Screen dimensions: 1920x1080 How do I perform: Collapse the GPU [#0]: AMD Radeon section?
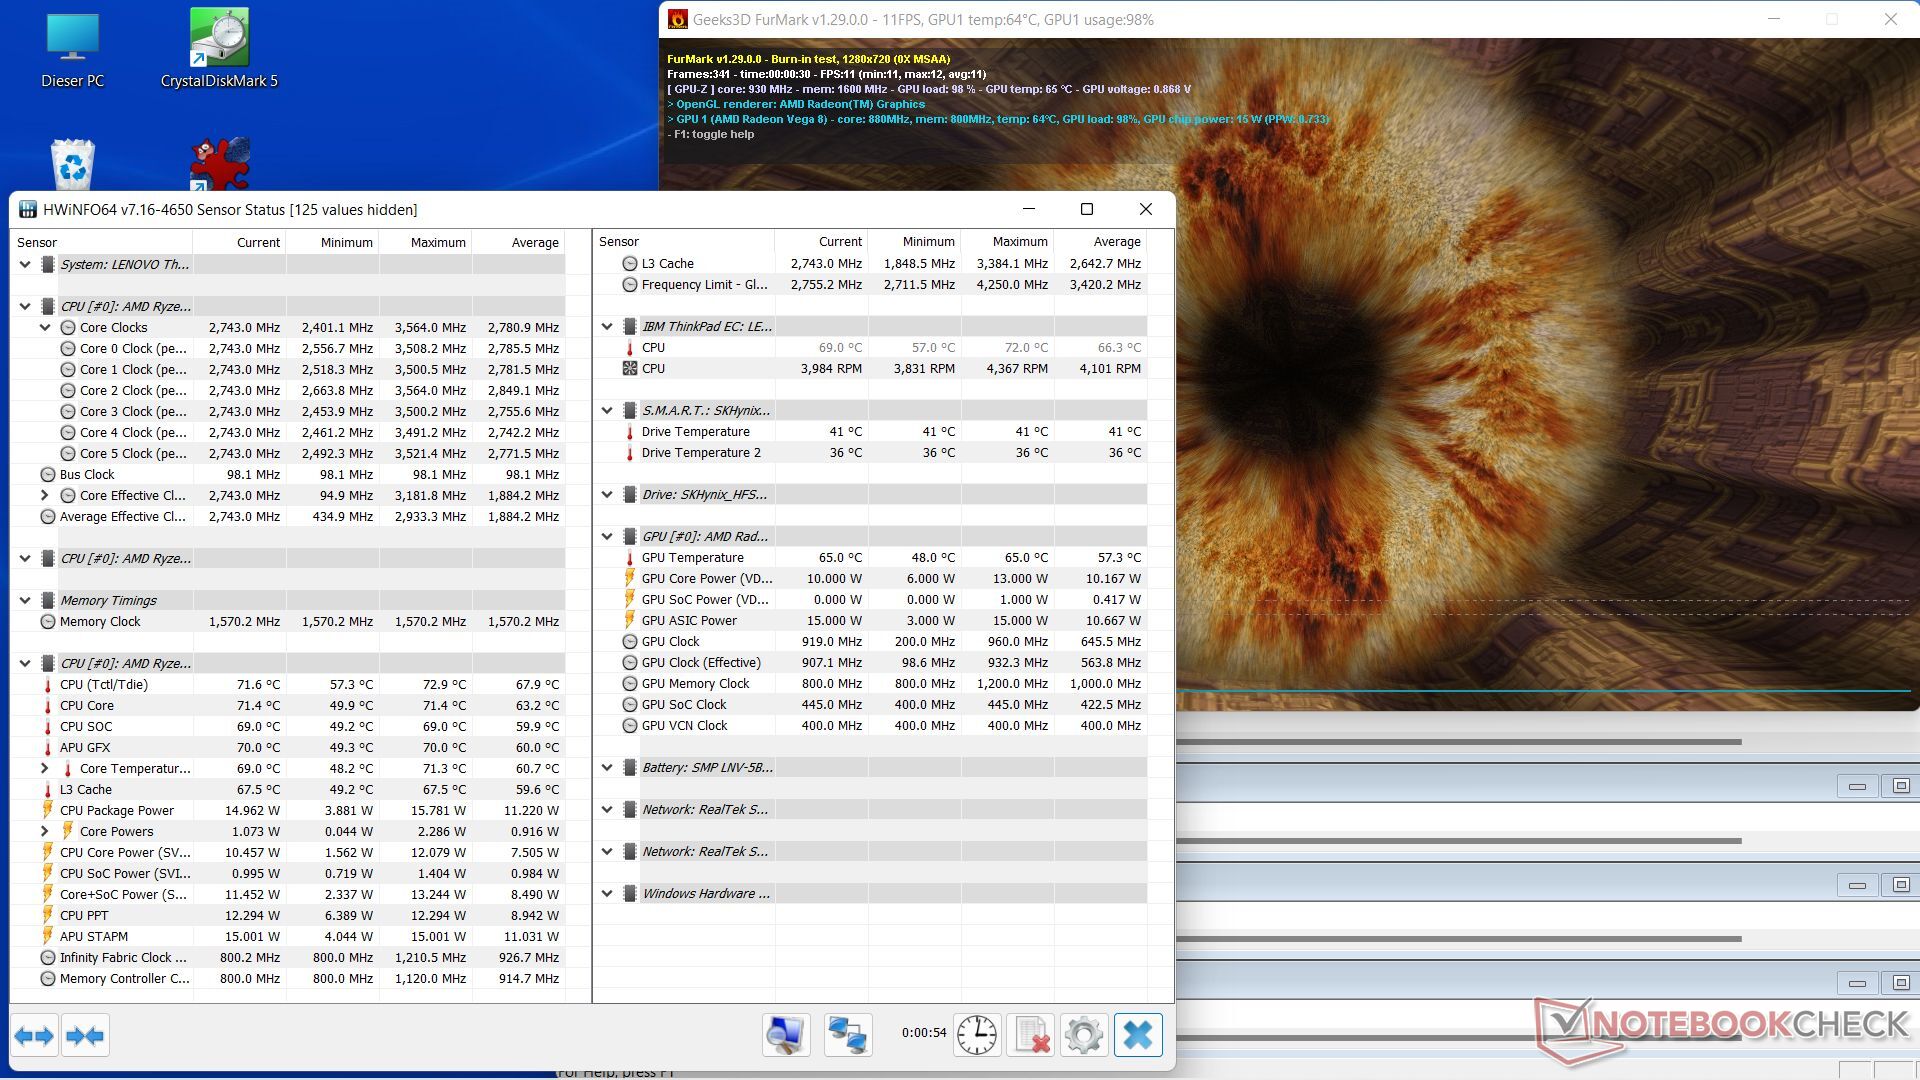click(x=607, y=536)
